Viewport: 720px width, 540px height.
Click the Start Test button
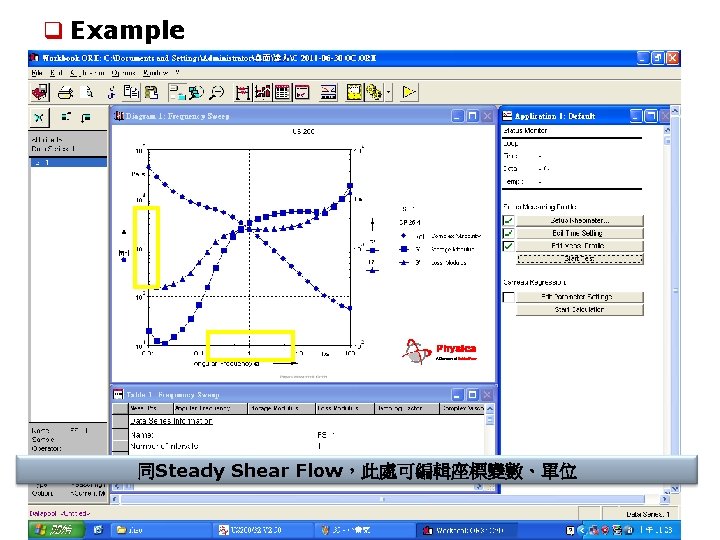pyautogui.click(x=579, y=259)
